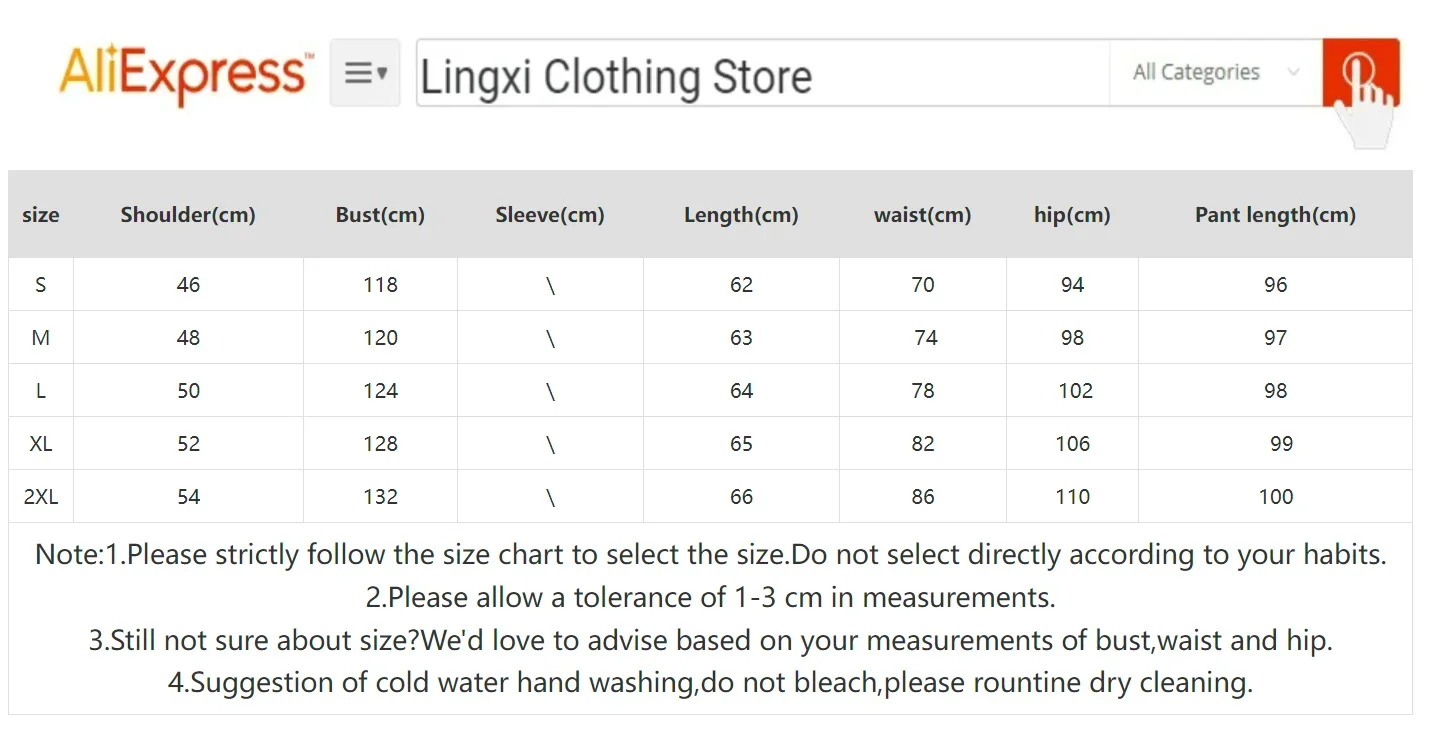The height and width of the screenshot is (729, 1429).
Task: Click the Lingxi Clothing Store search field
Action: 760,73
